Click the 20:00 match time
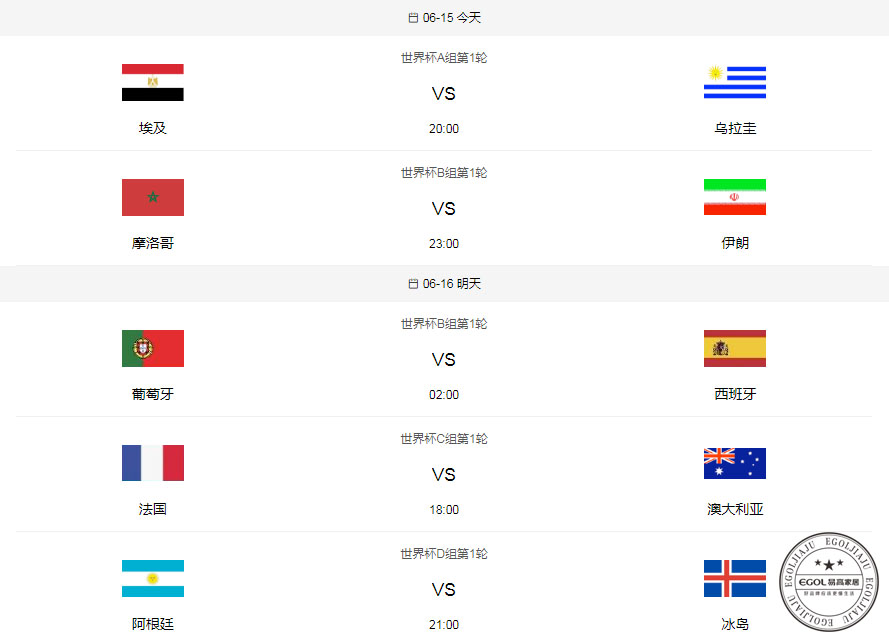Screen dimensions: 889x640 pyautogui.click(x=443, y=128)
